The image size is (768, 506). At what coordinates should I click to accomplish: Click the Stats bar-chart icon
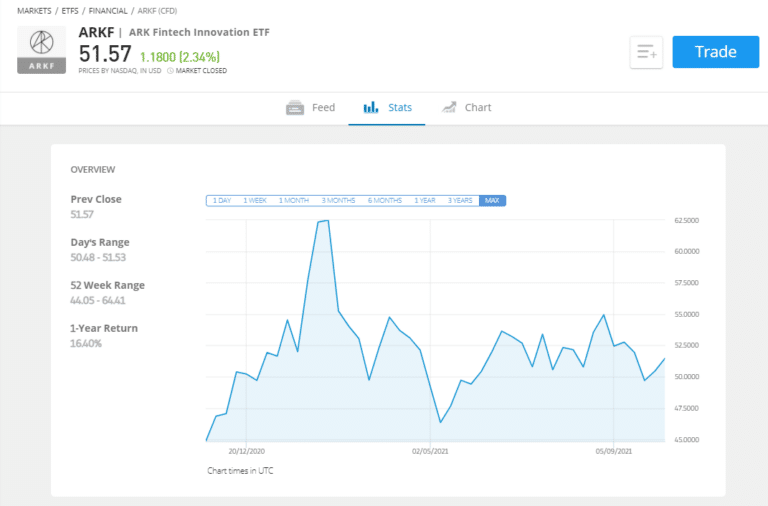point(371,107)
